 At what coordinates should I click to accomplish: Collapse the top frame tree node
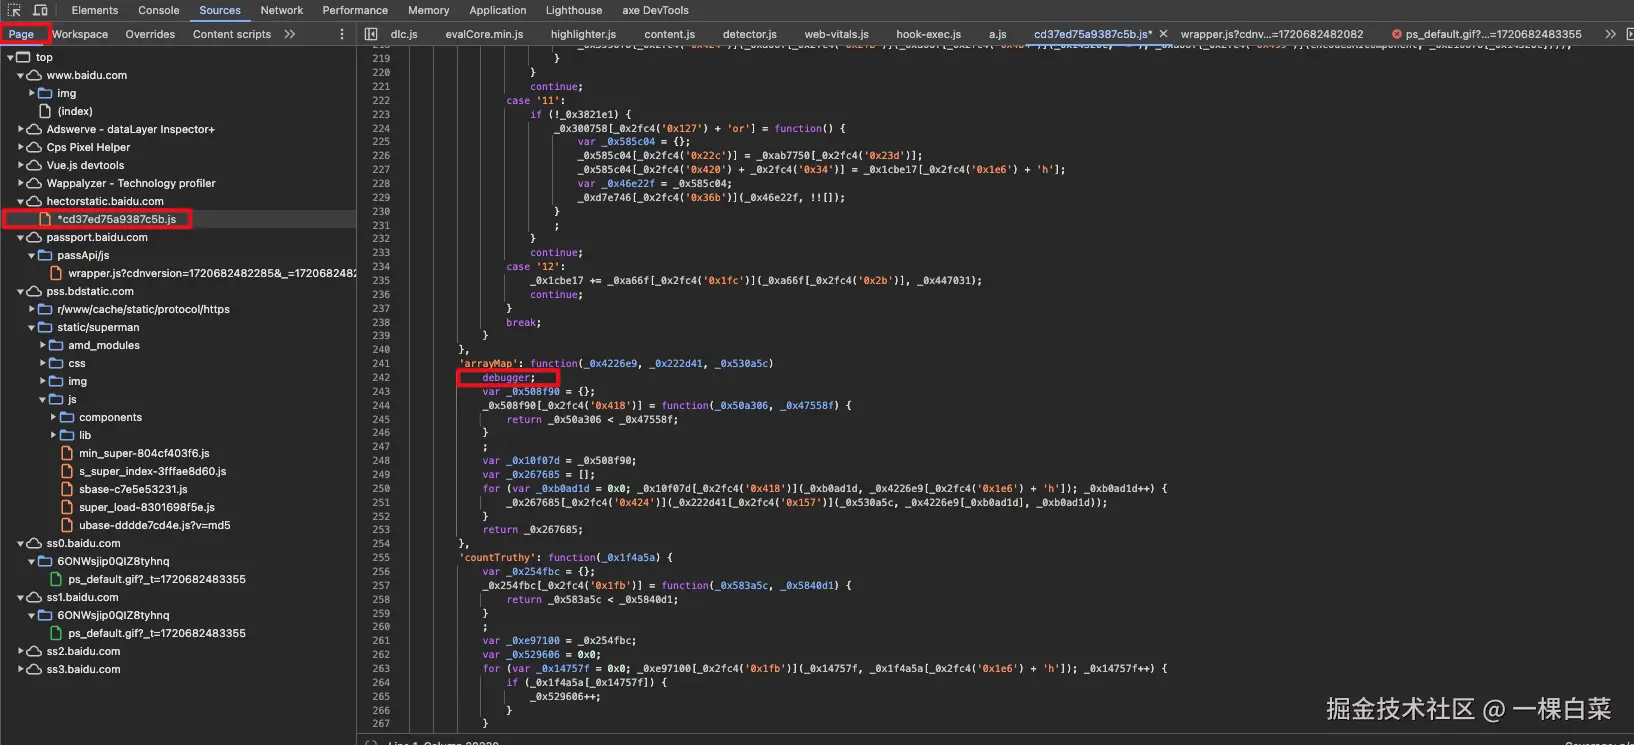(10, 58)
